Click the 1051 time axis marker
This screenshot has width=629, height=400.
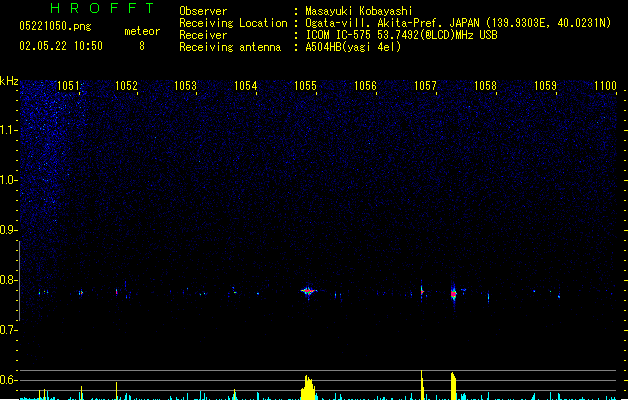point(69,86)
